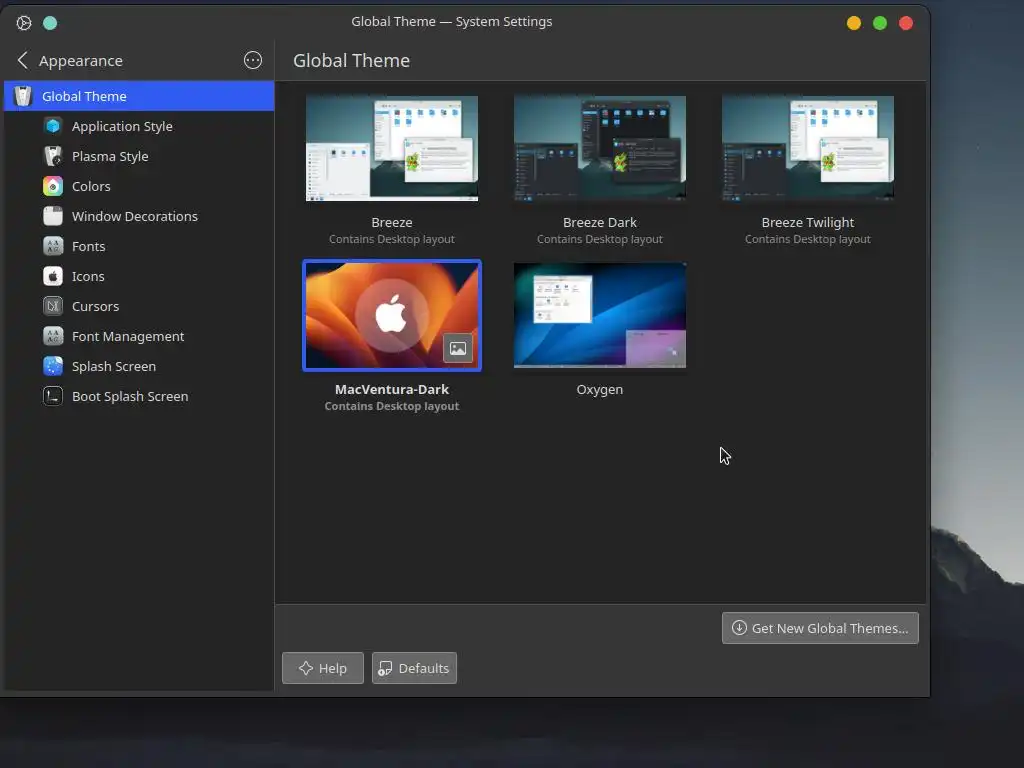
Task: Click the Get New Global Themes button
Action: coord(820,628)
